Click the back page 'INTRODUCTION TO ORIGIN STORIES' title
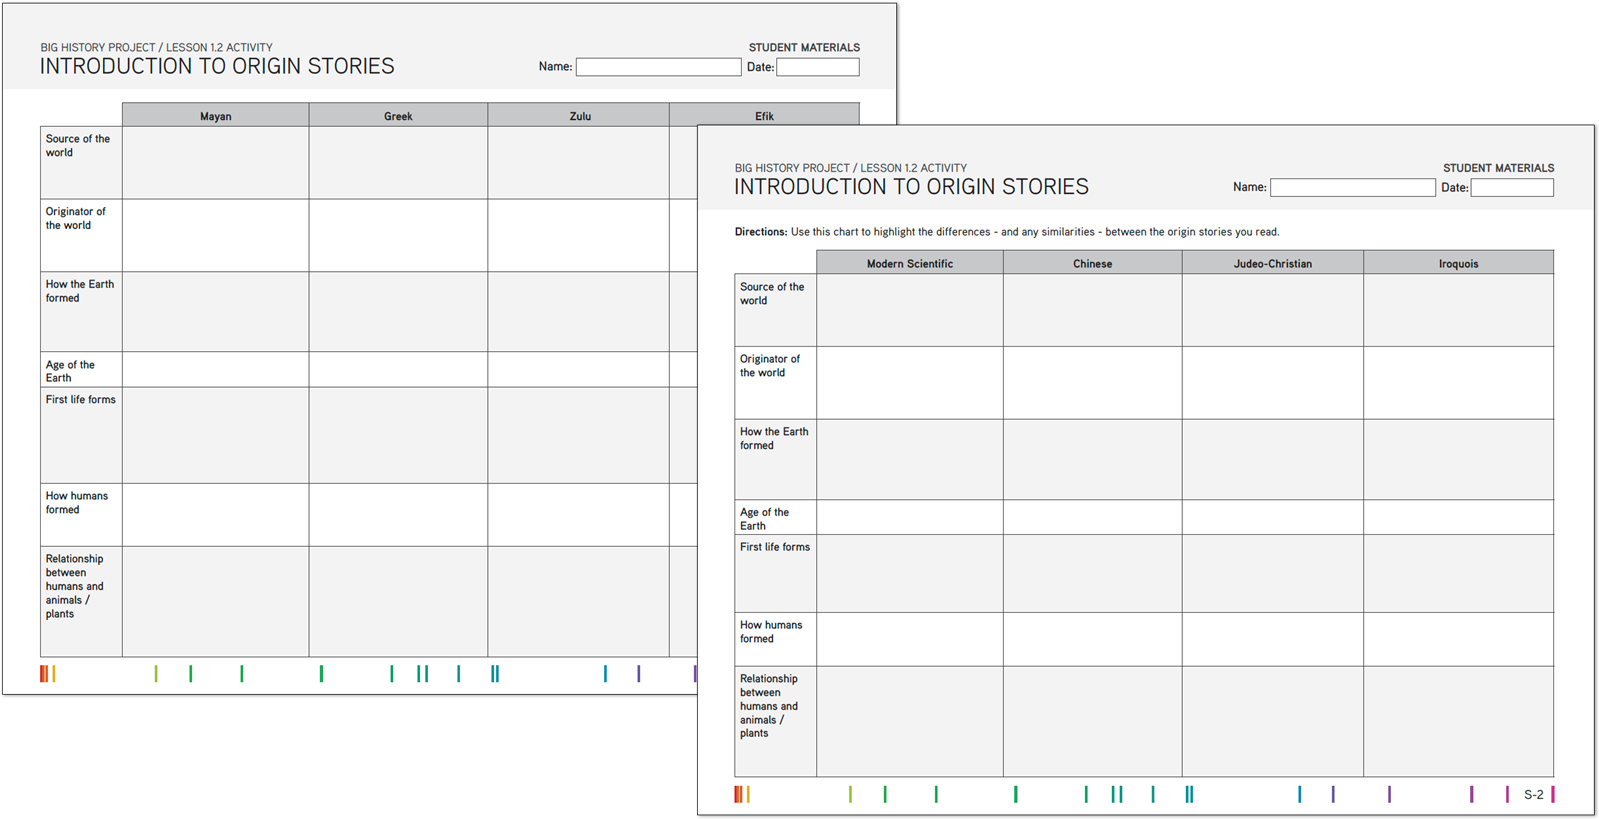 (x=217, y=66)
